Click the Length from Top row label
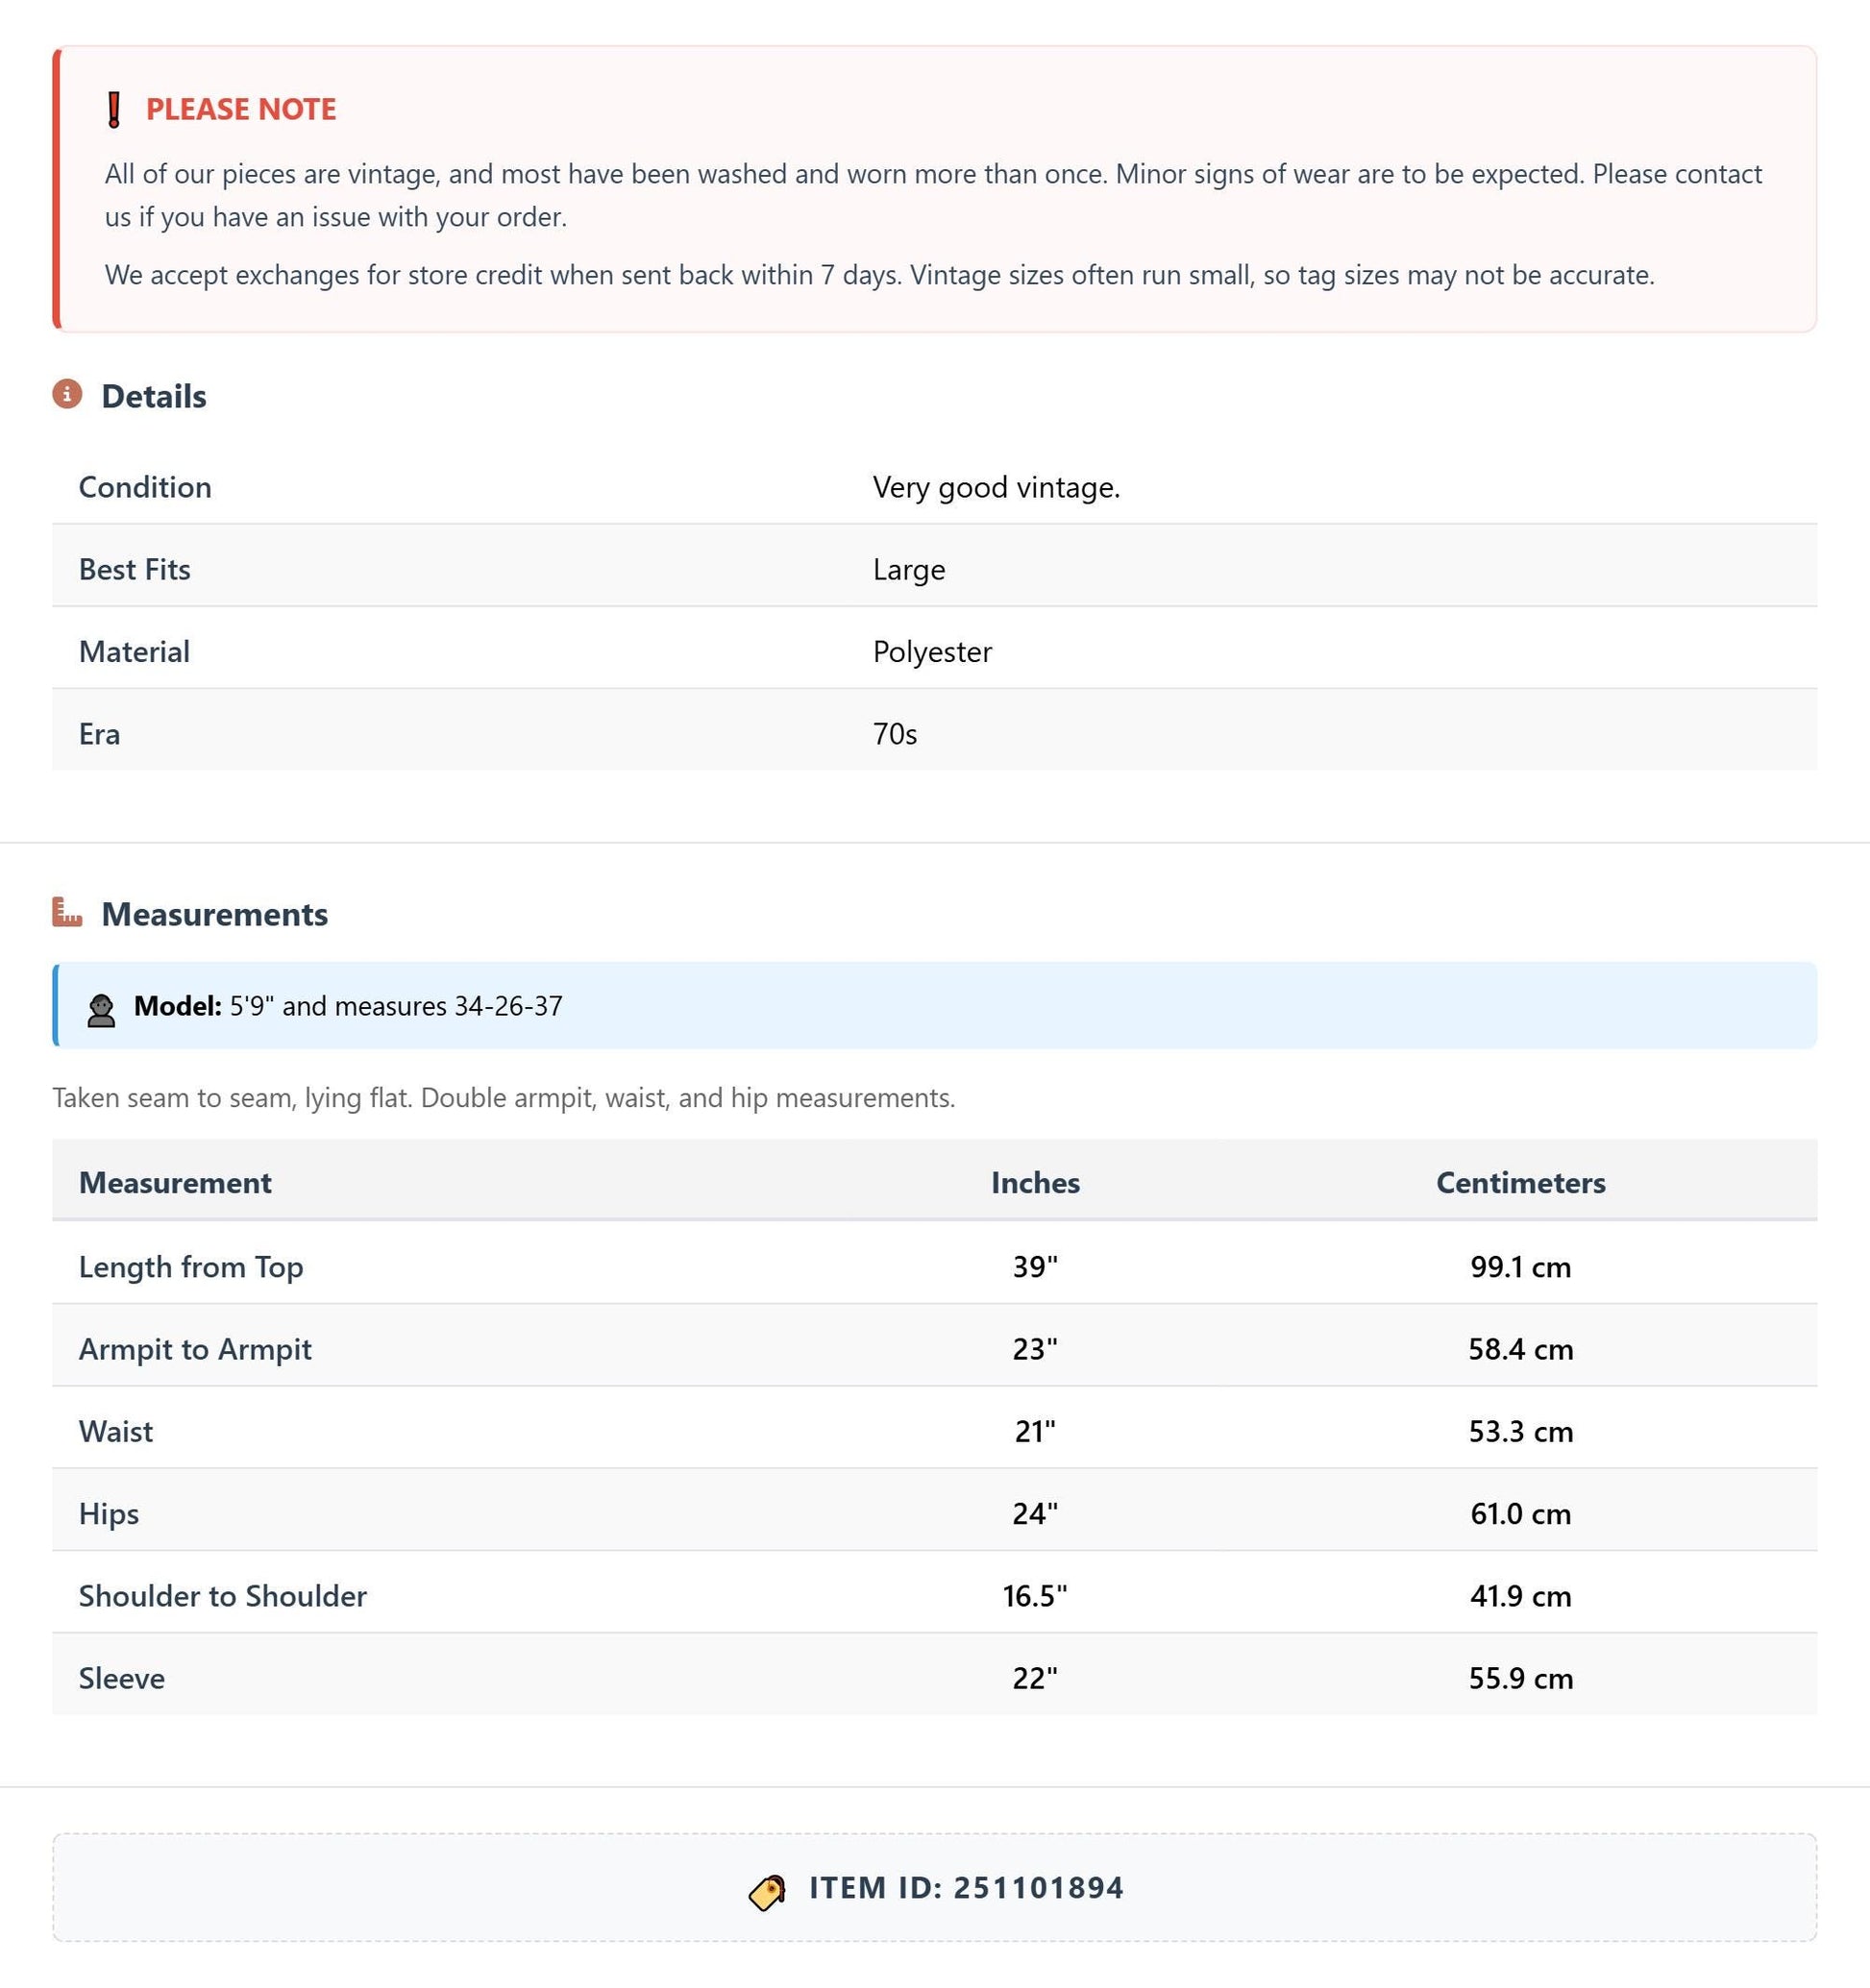The height and width of the screenshot is (1988, 1870). tap(191, 1266)
